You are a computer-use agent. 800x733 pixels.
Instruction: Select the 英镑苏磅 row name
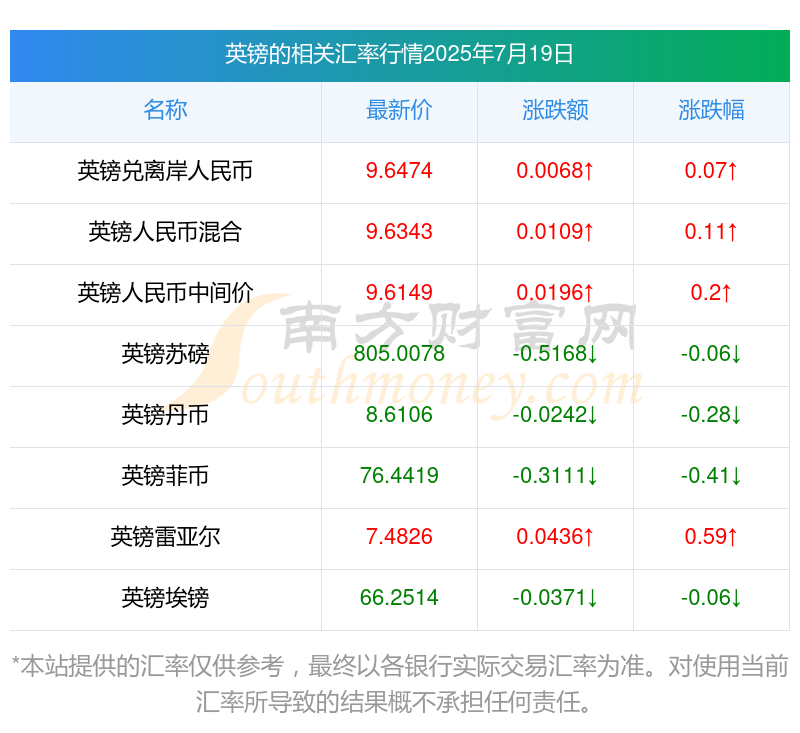click(x=165, y=354)
